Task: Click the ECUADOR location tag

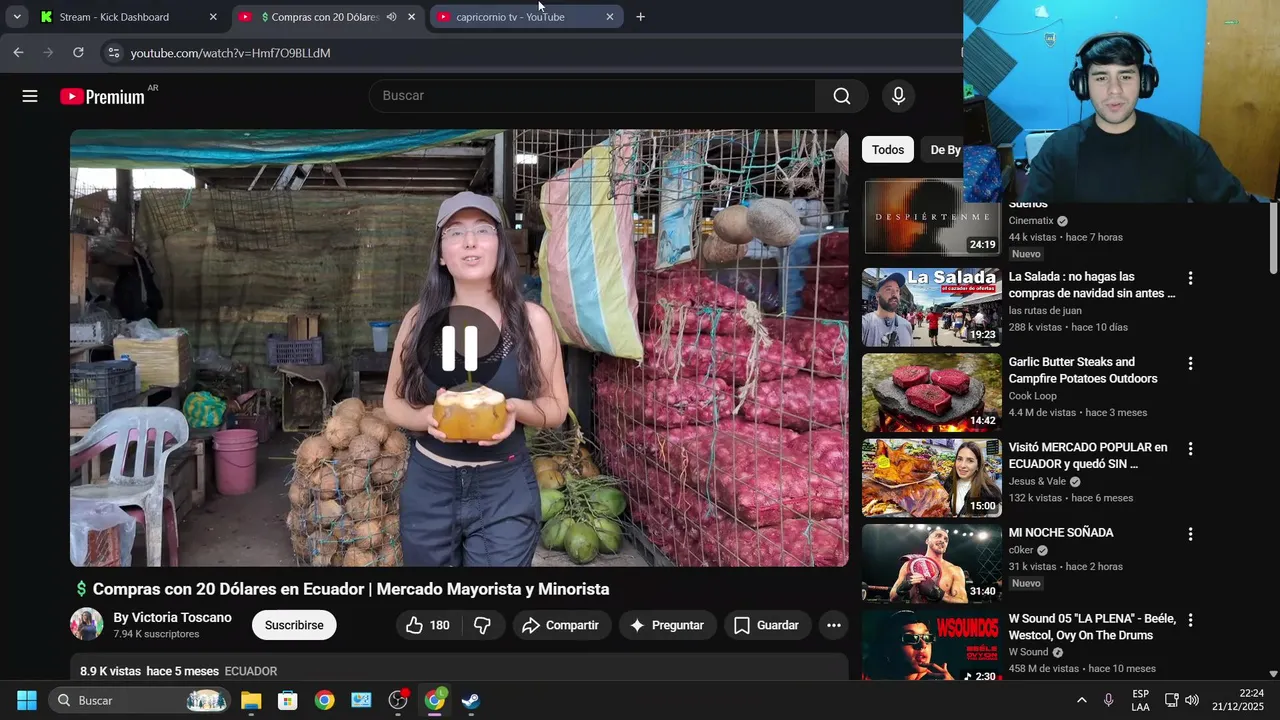Action: (x=251, y=671)
